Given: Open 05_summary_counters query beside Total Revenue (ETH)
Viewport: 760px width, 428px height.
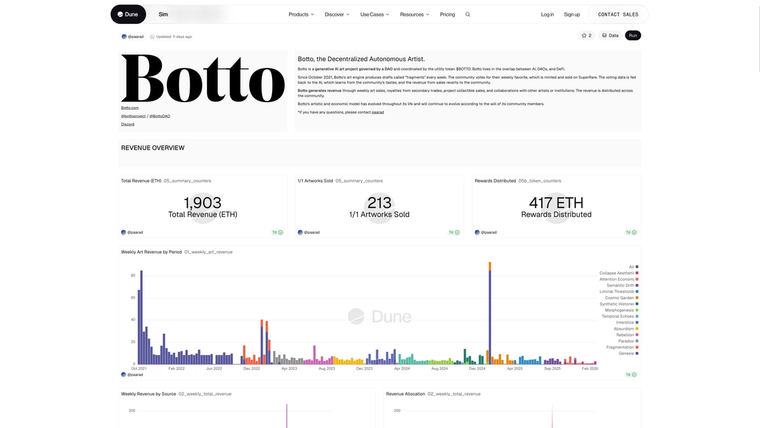Looking at the screenshot, I should (187, 181).
